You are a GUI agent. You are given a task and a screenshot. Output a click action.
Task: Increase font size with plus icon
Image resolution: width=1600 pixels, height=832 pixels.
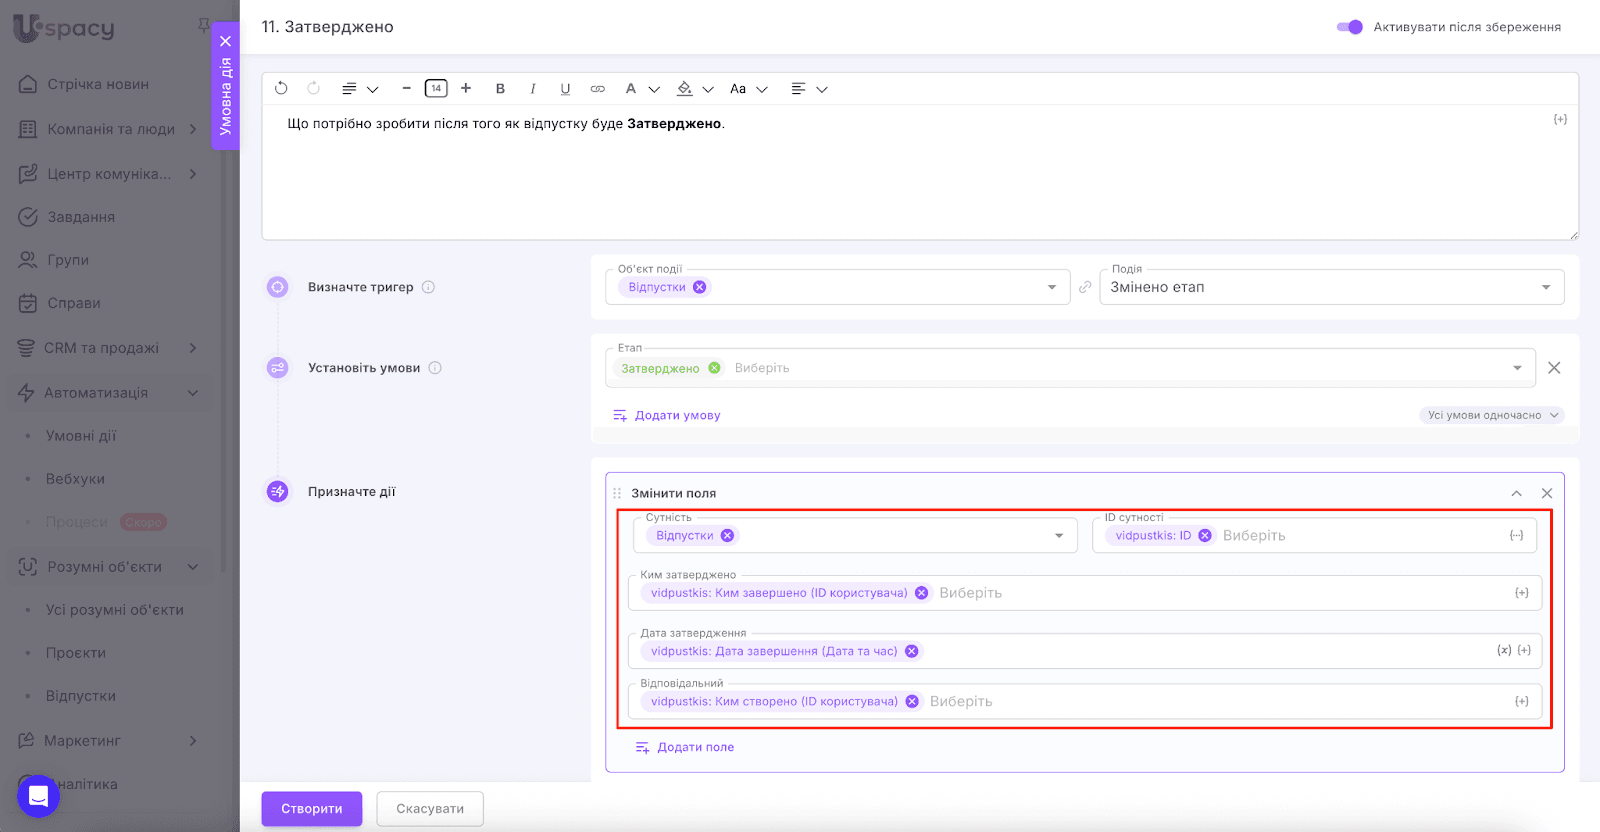click(466, 88)
